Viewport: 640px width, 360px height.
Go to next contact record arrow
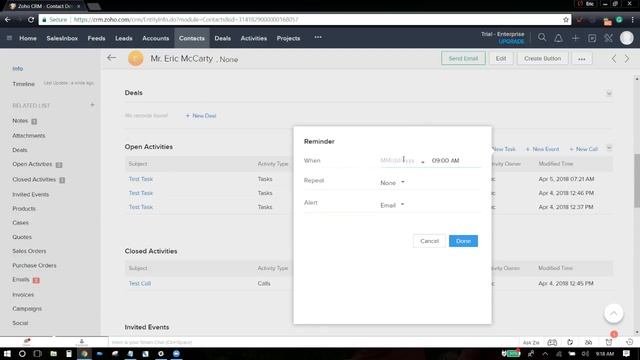pos(627,58)
